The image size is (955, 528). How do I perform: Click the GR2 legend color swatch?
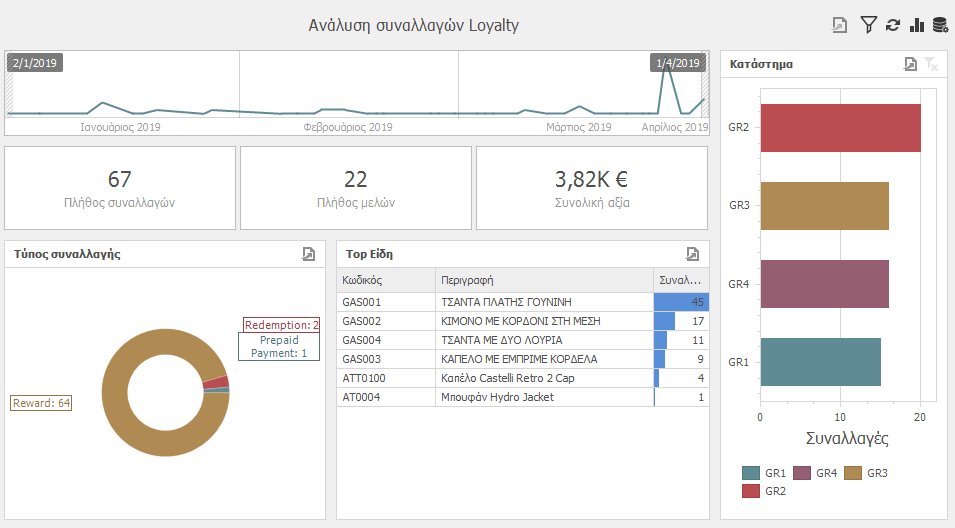click(x=751, y=491)
